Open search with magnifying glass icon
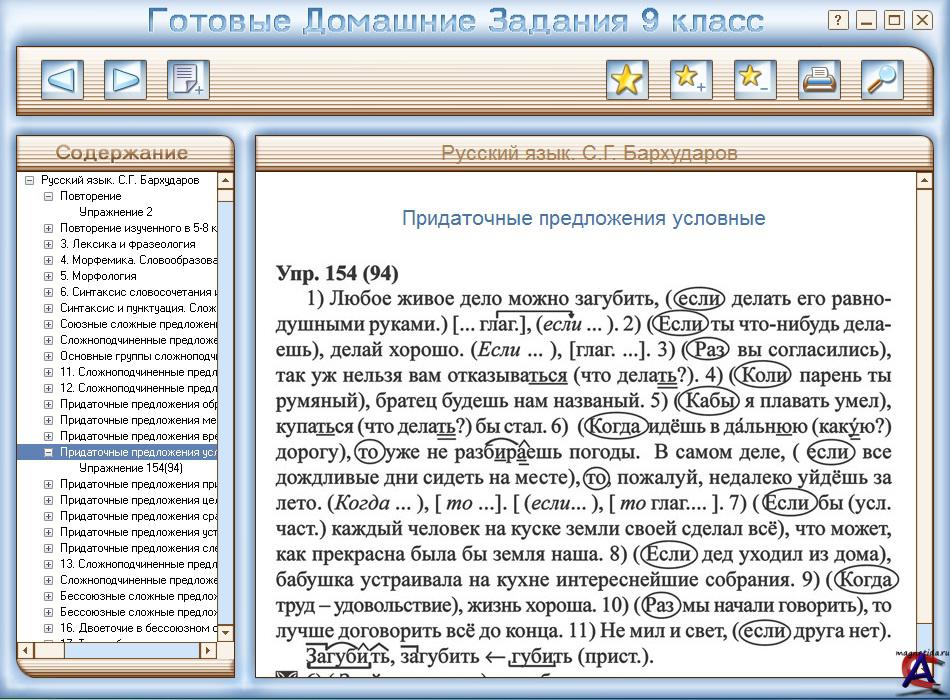 coord(882,80)
